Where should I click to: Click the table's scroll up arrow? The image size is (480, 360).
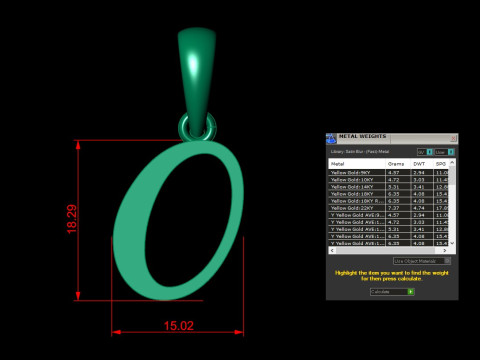tap(452, 162)
